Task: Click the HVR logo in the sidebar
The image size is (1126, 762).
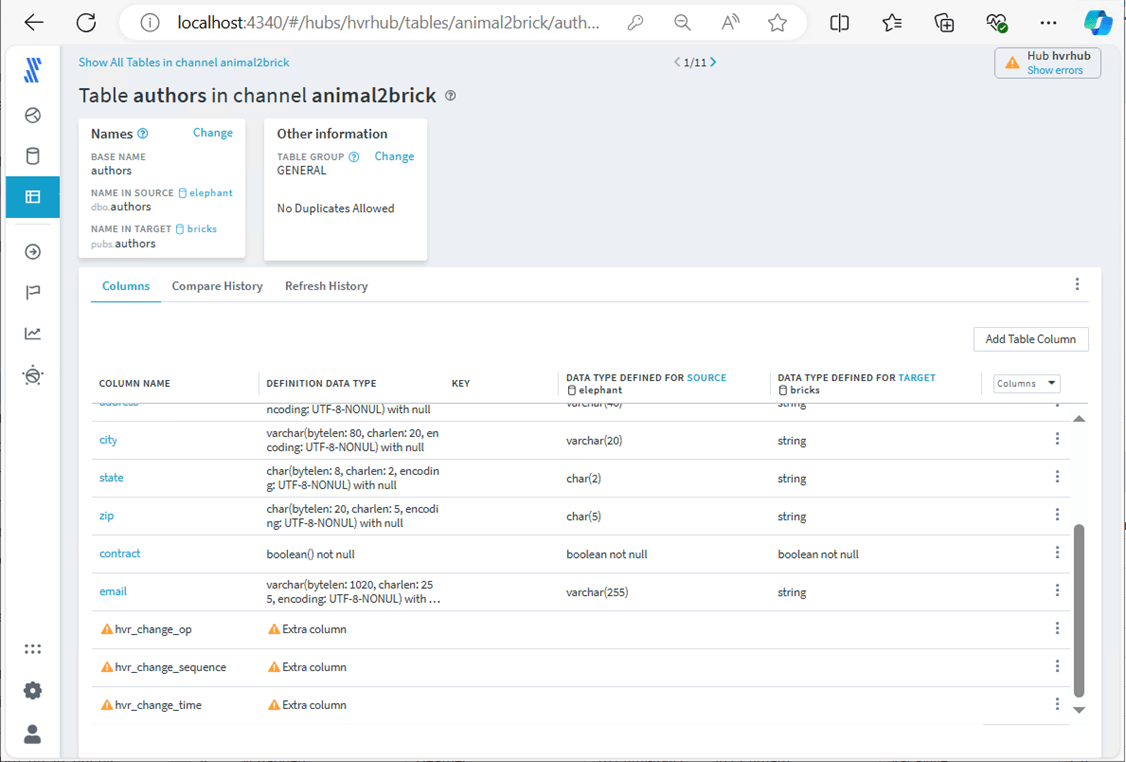Action: coord(32,70)
